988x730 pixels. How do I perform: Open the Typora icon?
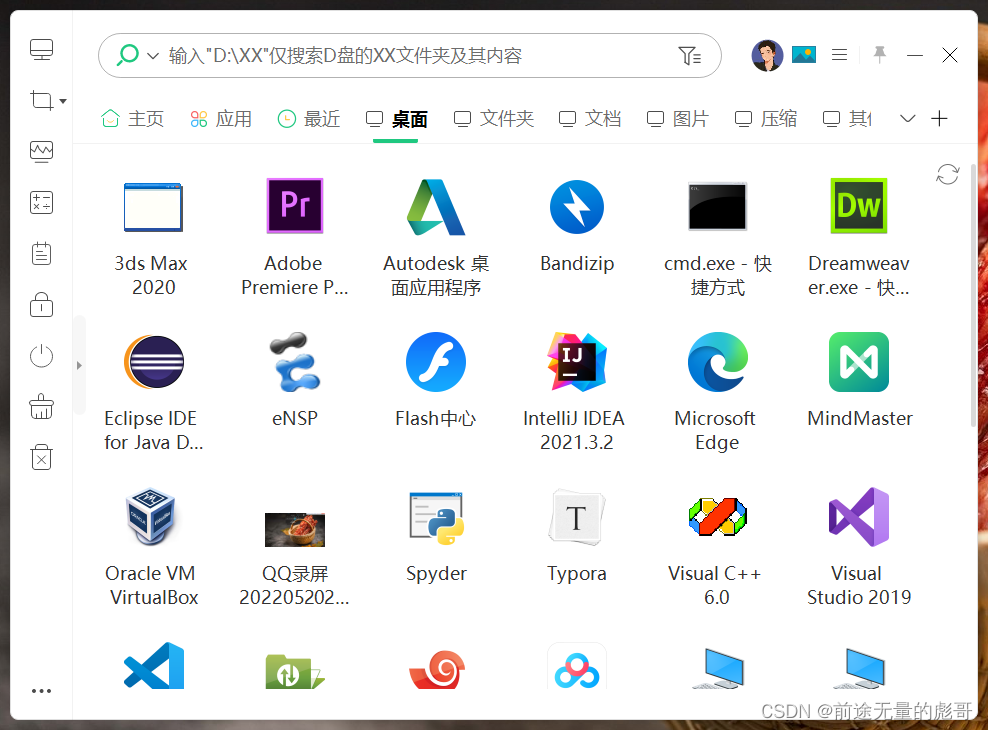[577, 517]
